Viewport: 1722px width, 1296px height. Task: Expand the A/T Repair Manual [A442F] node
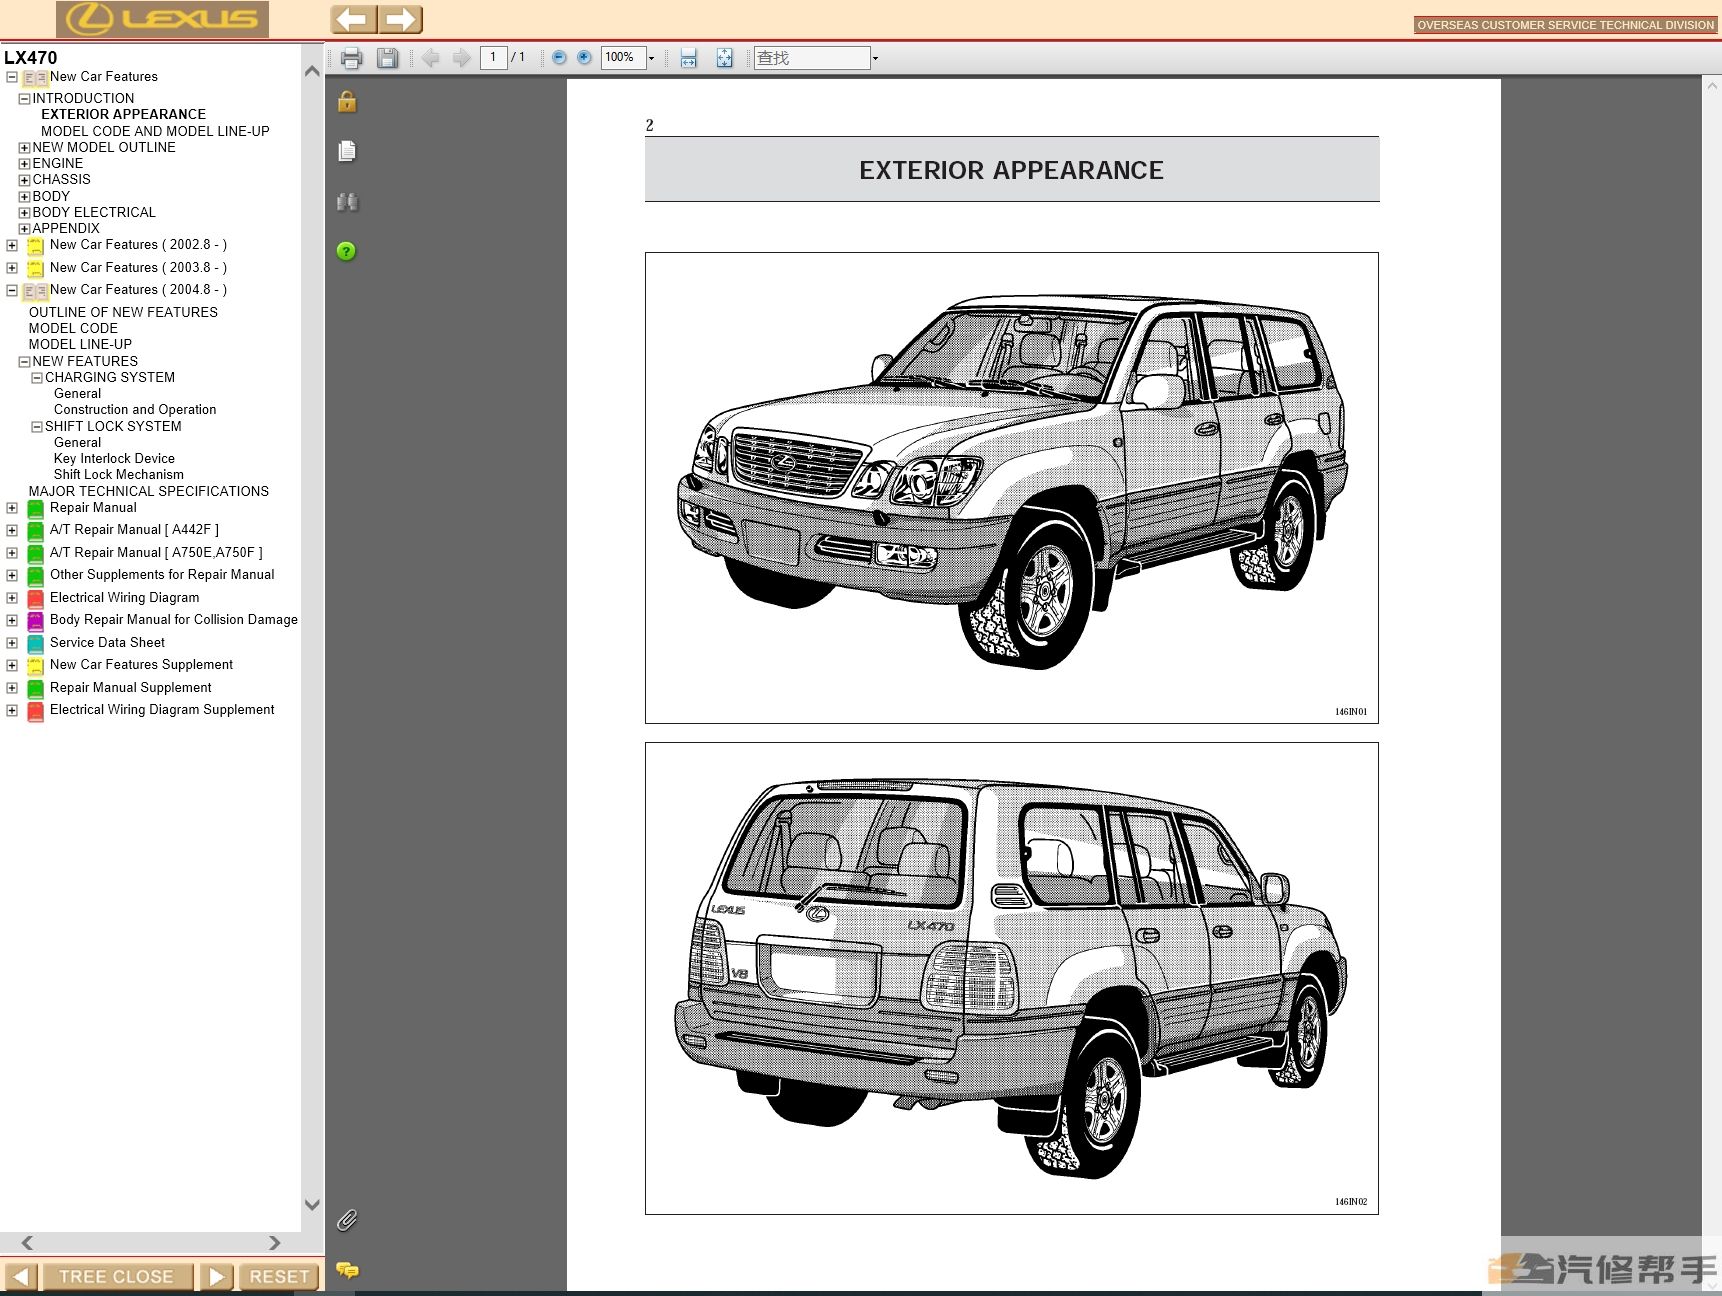pos(12,530)
